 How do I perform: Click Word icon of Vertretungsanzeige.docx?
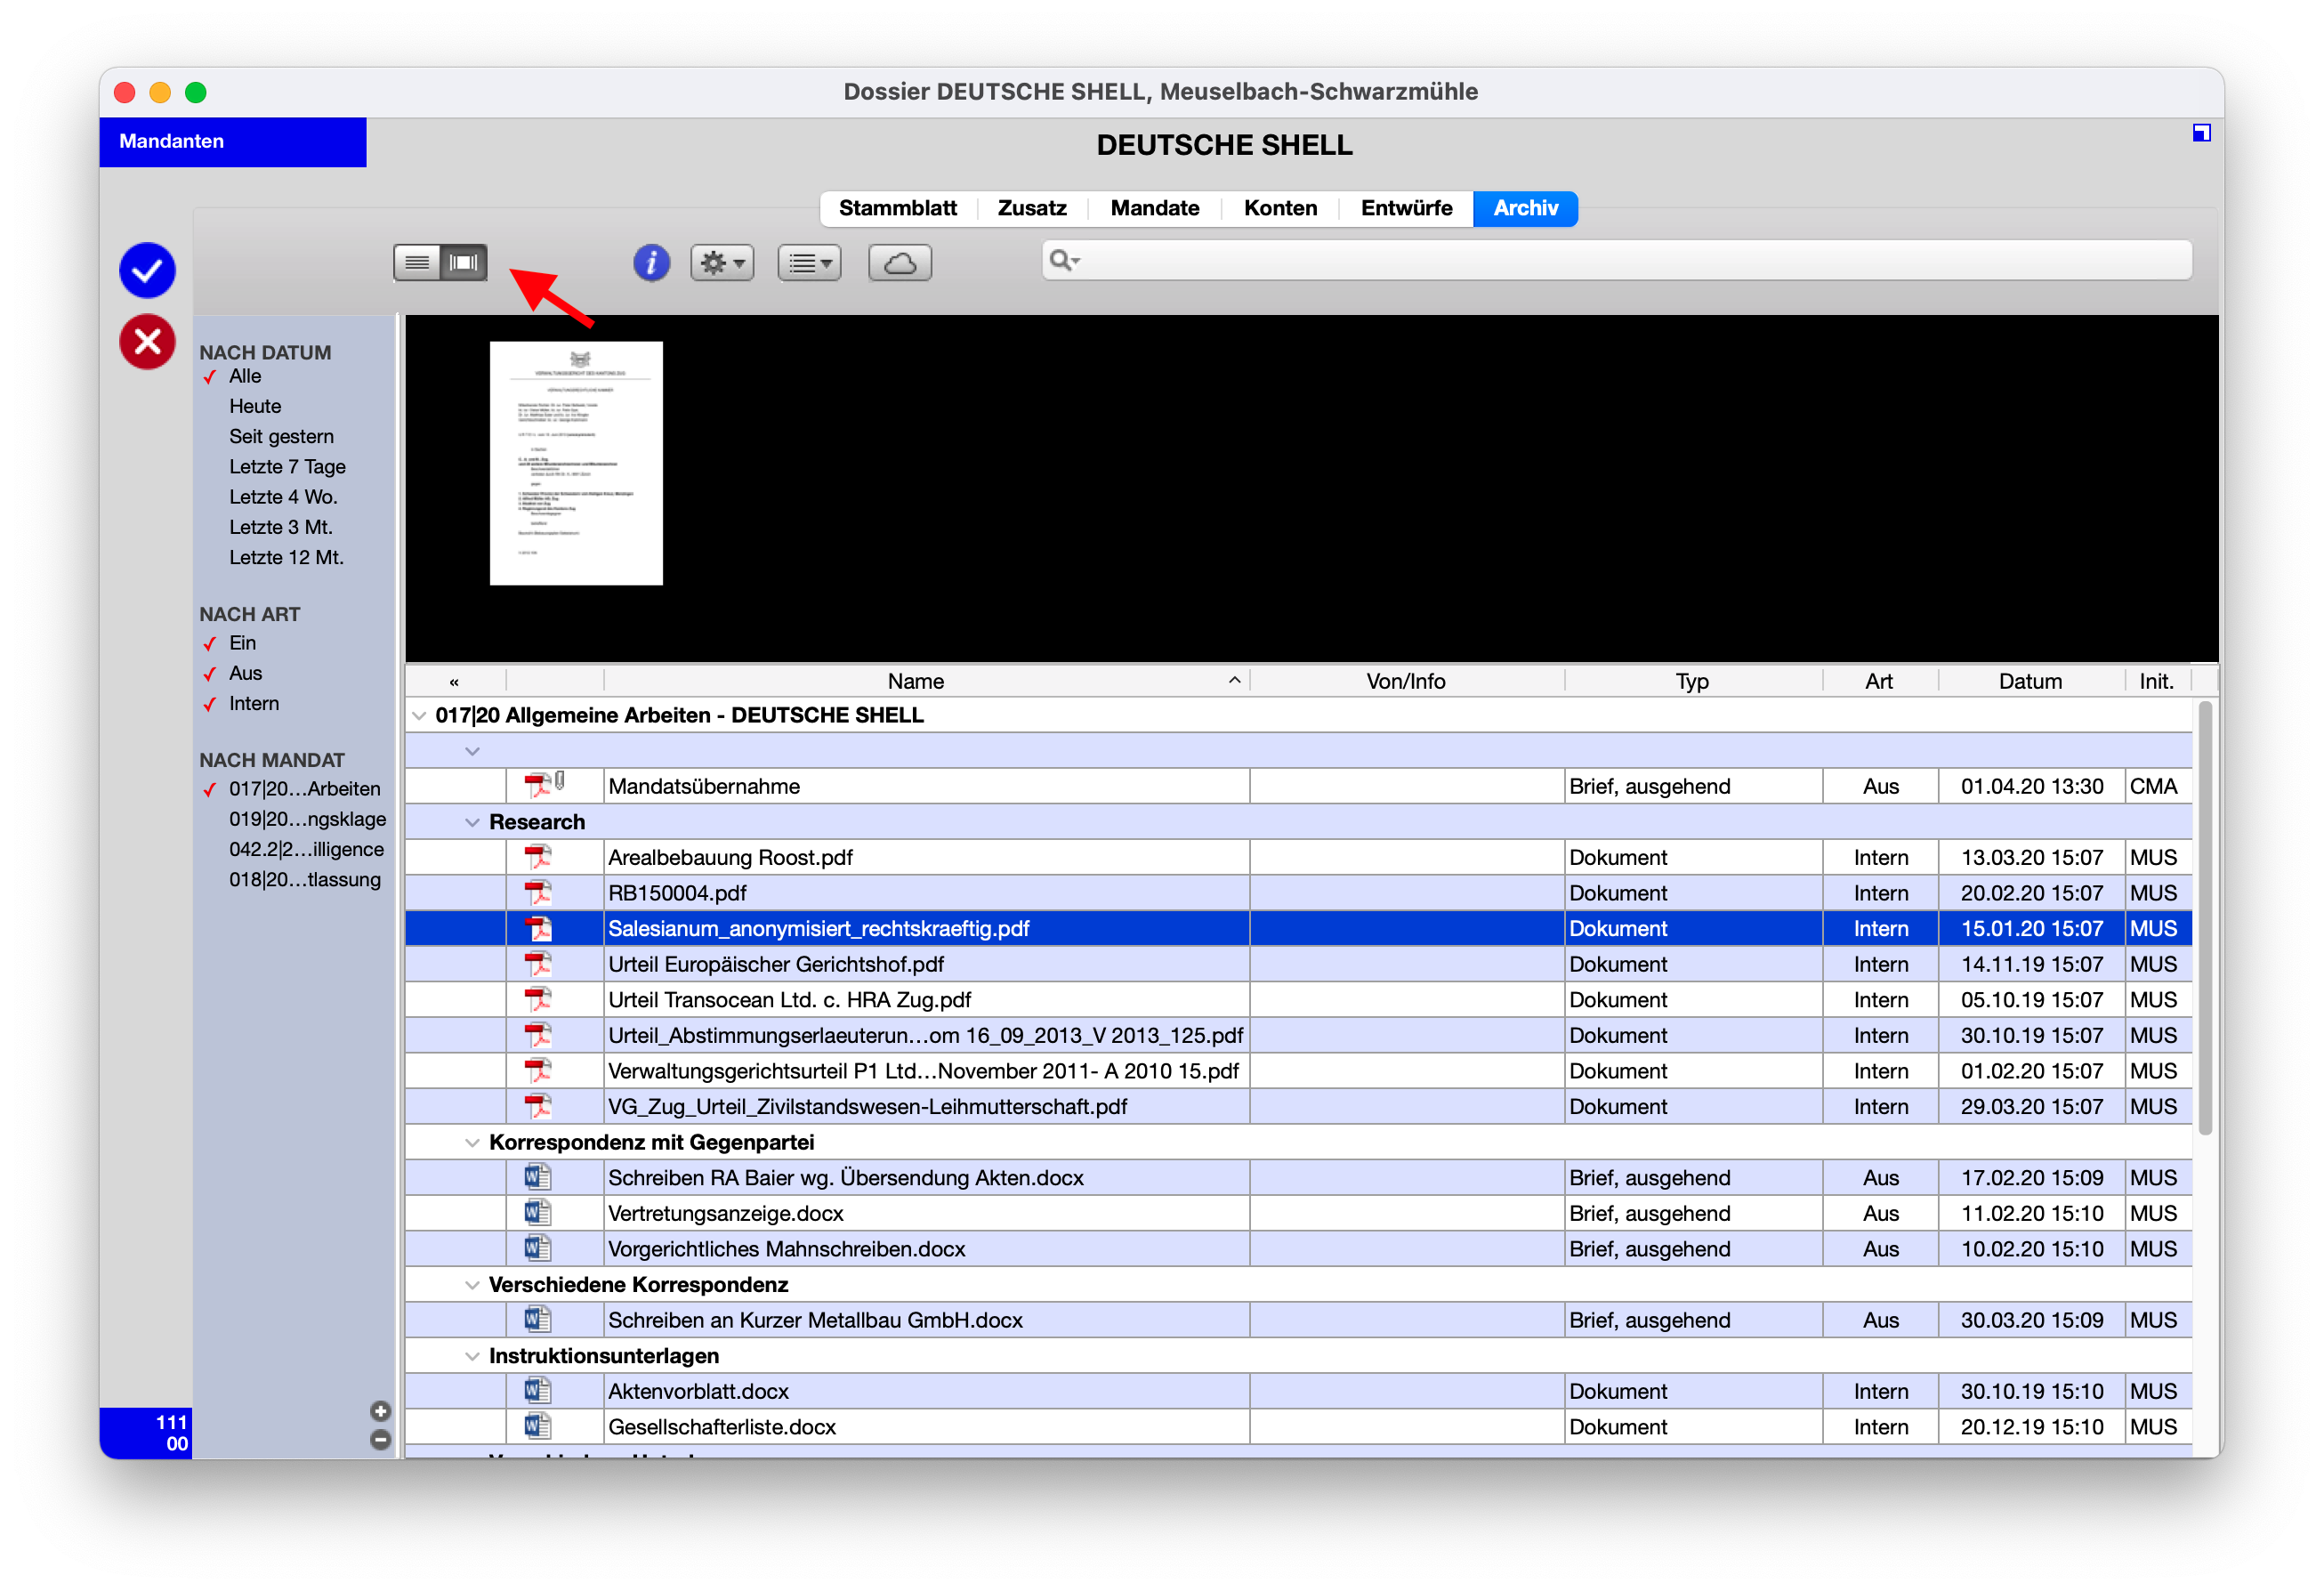[x=538, y=1213]
